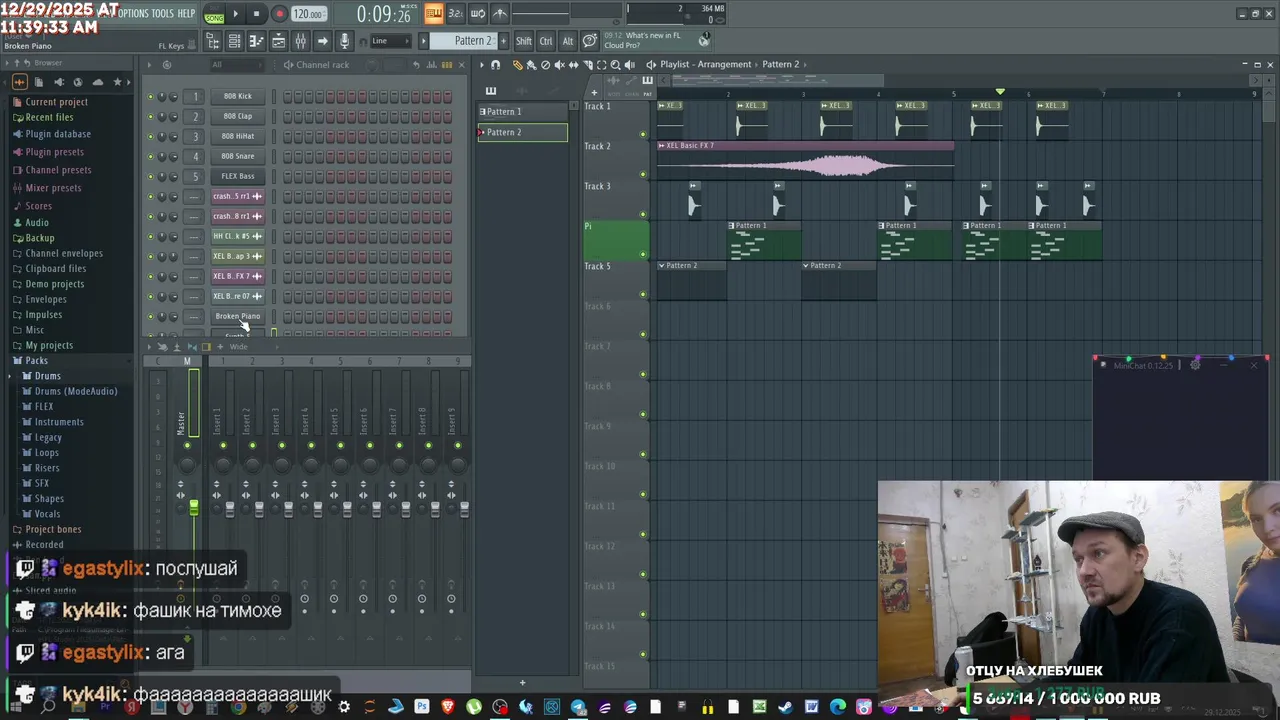Open the Channel rack toolbar button
Viewport: 1280px width, 720px height.
[x=234, y=41]
